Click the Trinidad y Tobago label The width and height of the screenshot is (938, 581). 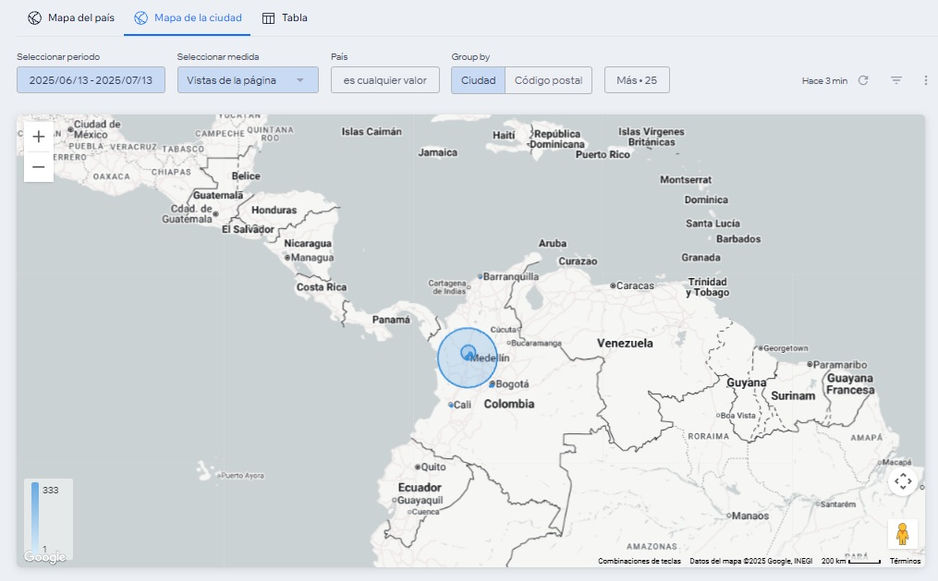click(707, 287)
